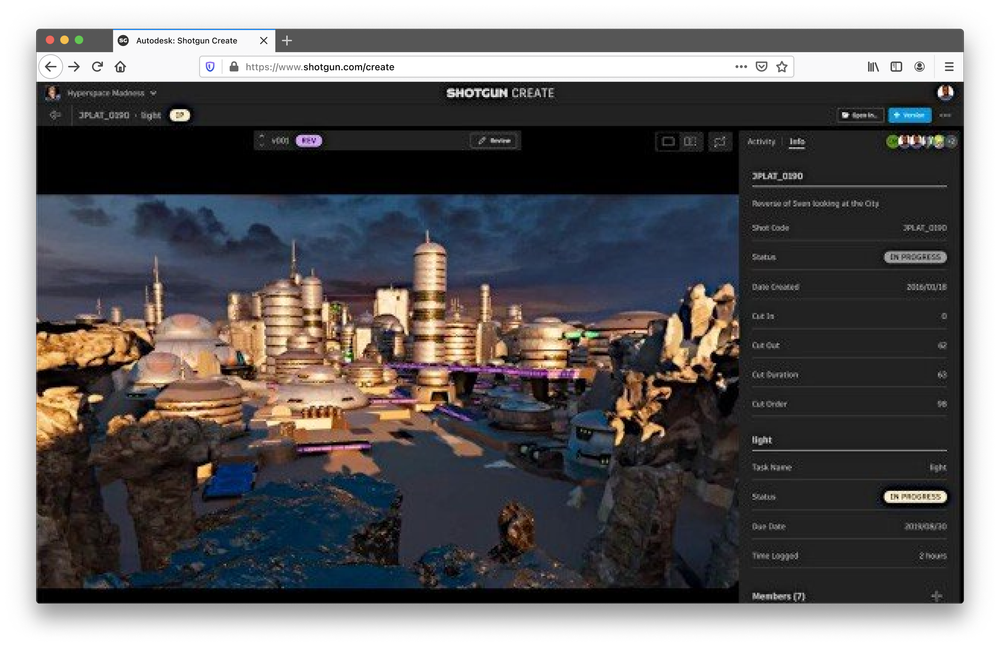Open the IP status badge in breadcrumb
1000x647 pixels.
click(180, 115)
